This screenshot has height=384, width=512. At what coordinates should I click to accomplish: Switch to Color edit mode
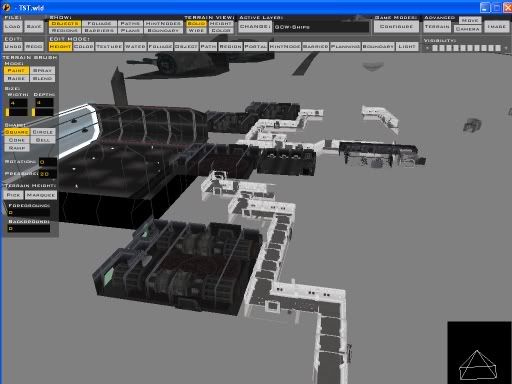click(x=83, y=47)
